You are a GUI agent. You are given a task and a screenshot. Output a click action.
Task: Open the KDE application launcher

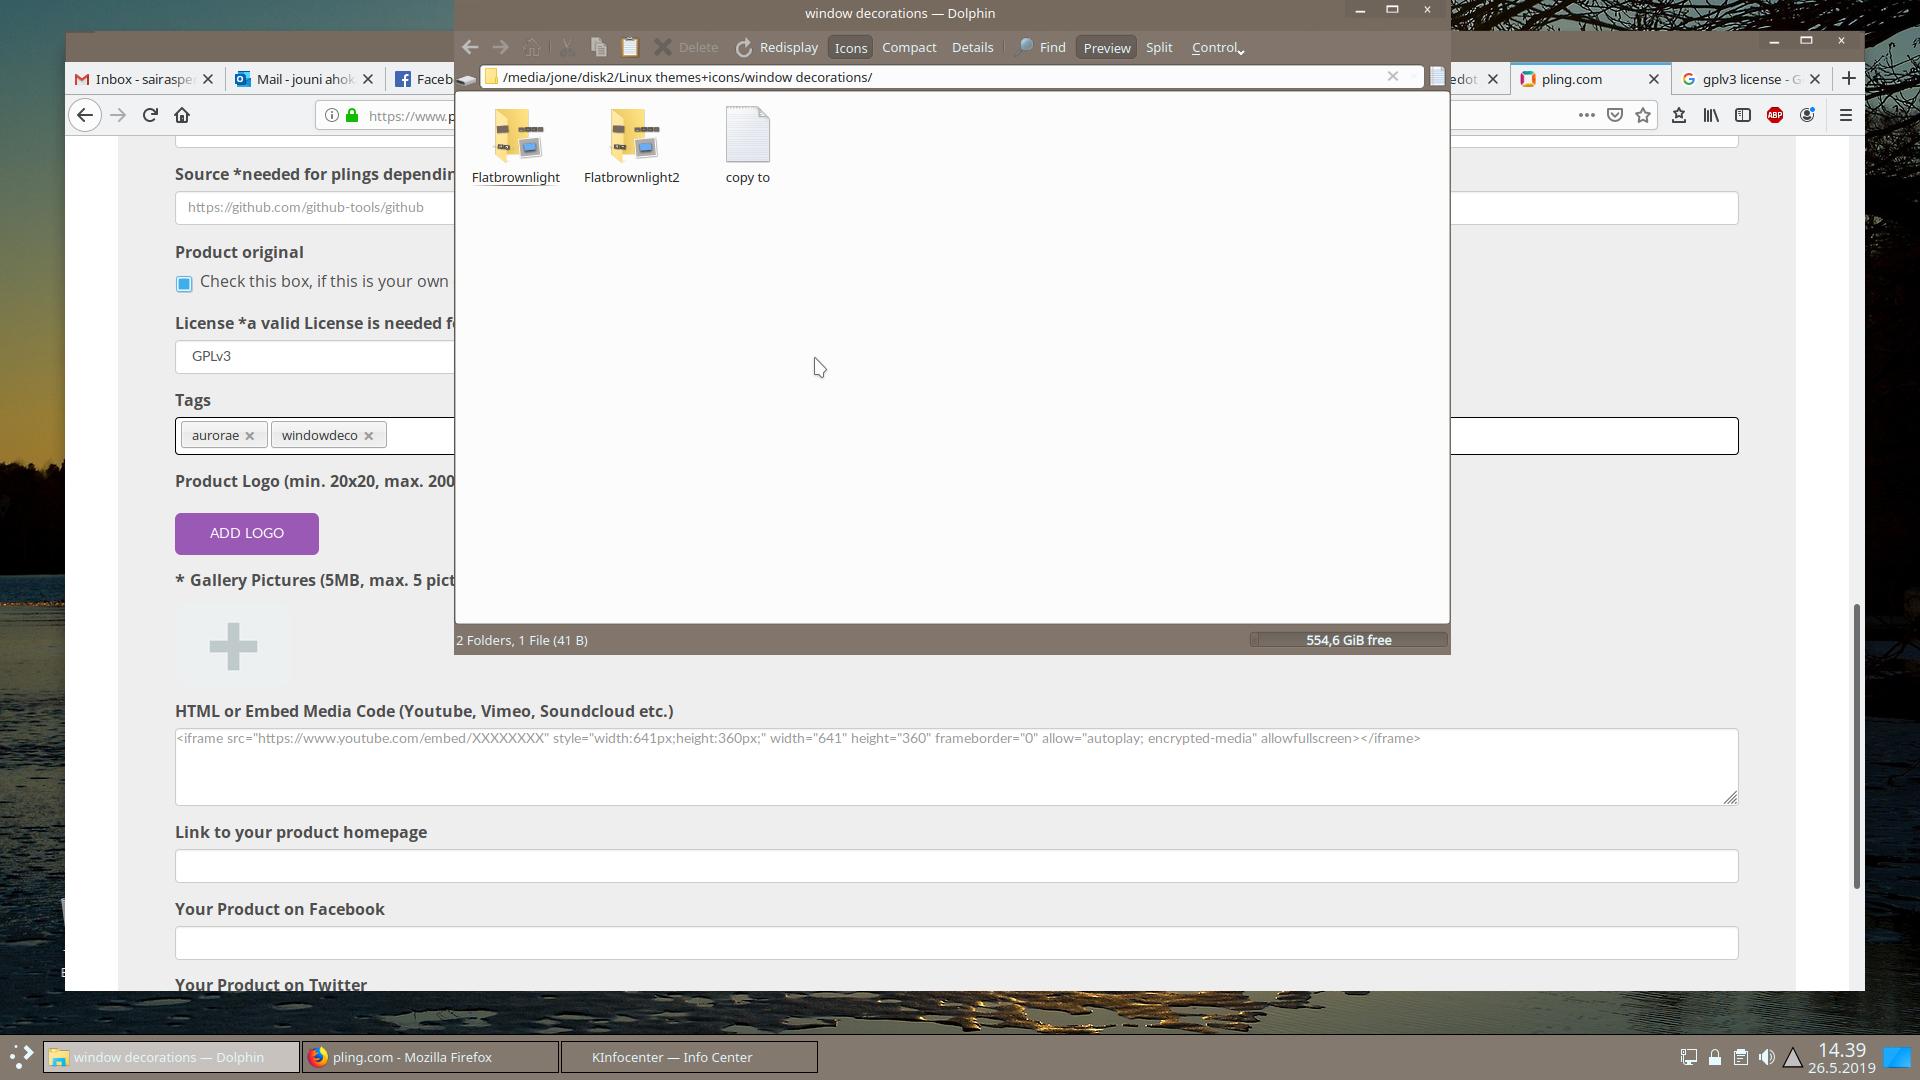[20, 1057]
